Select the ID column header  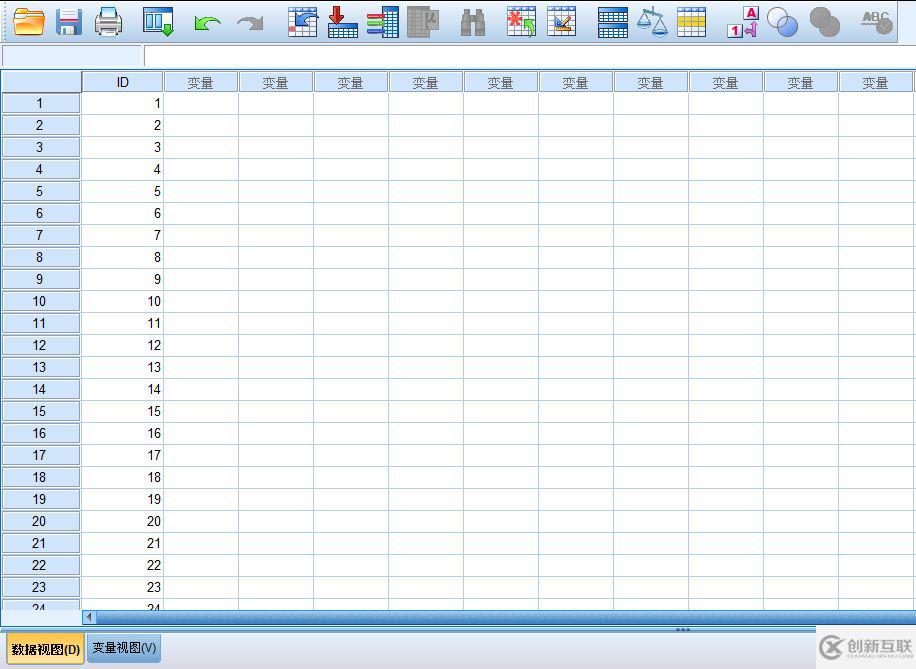coord(122,82)
